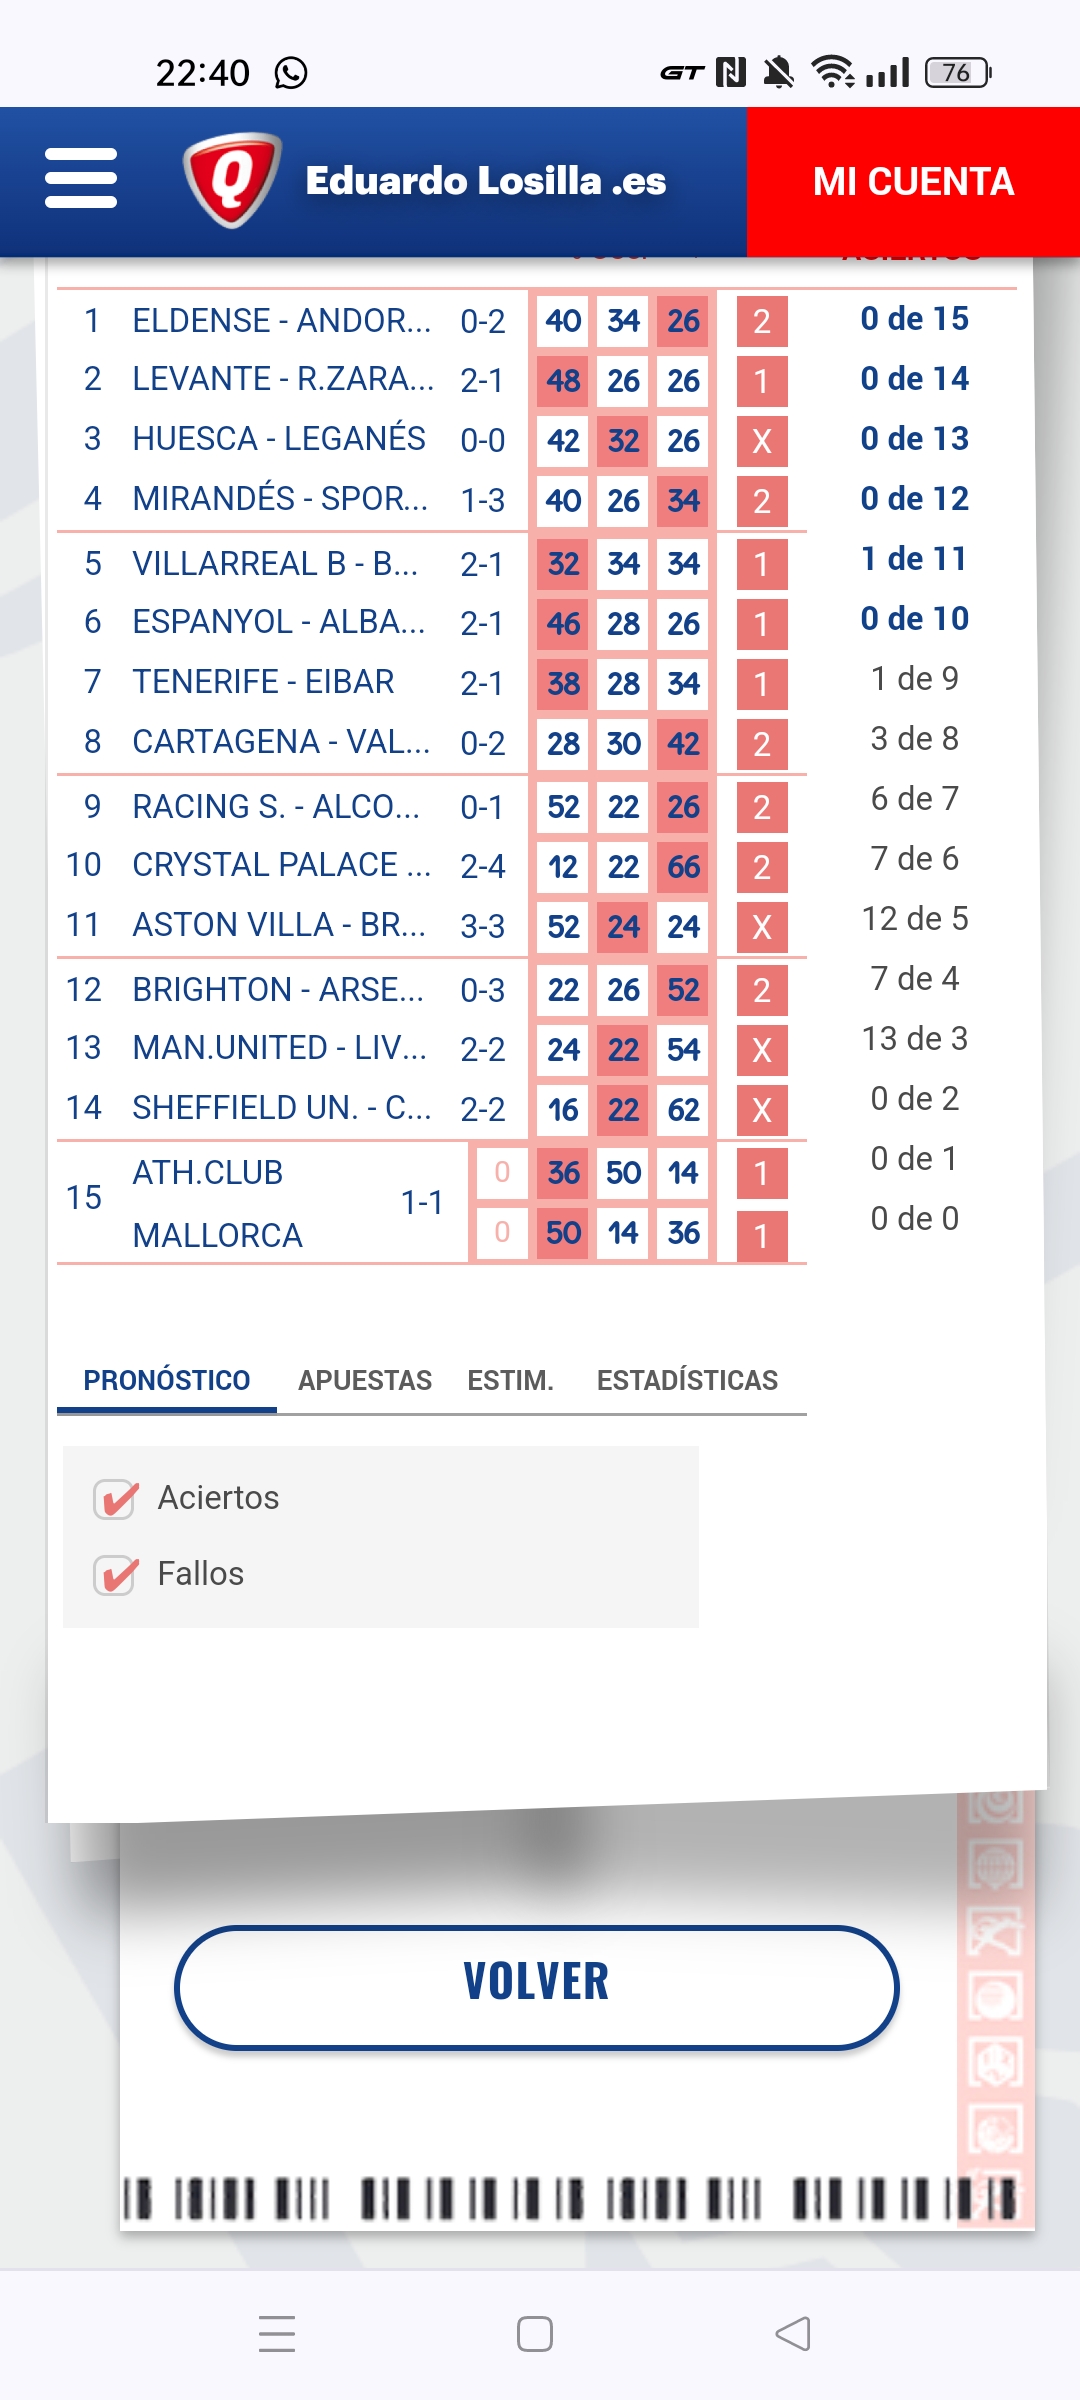This screenshot has height=2400, width=1080.
Task: Open the ESTADÍSTICAS tab
Action: [687, 1380]
